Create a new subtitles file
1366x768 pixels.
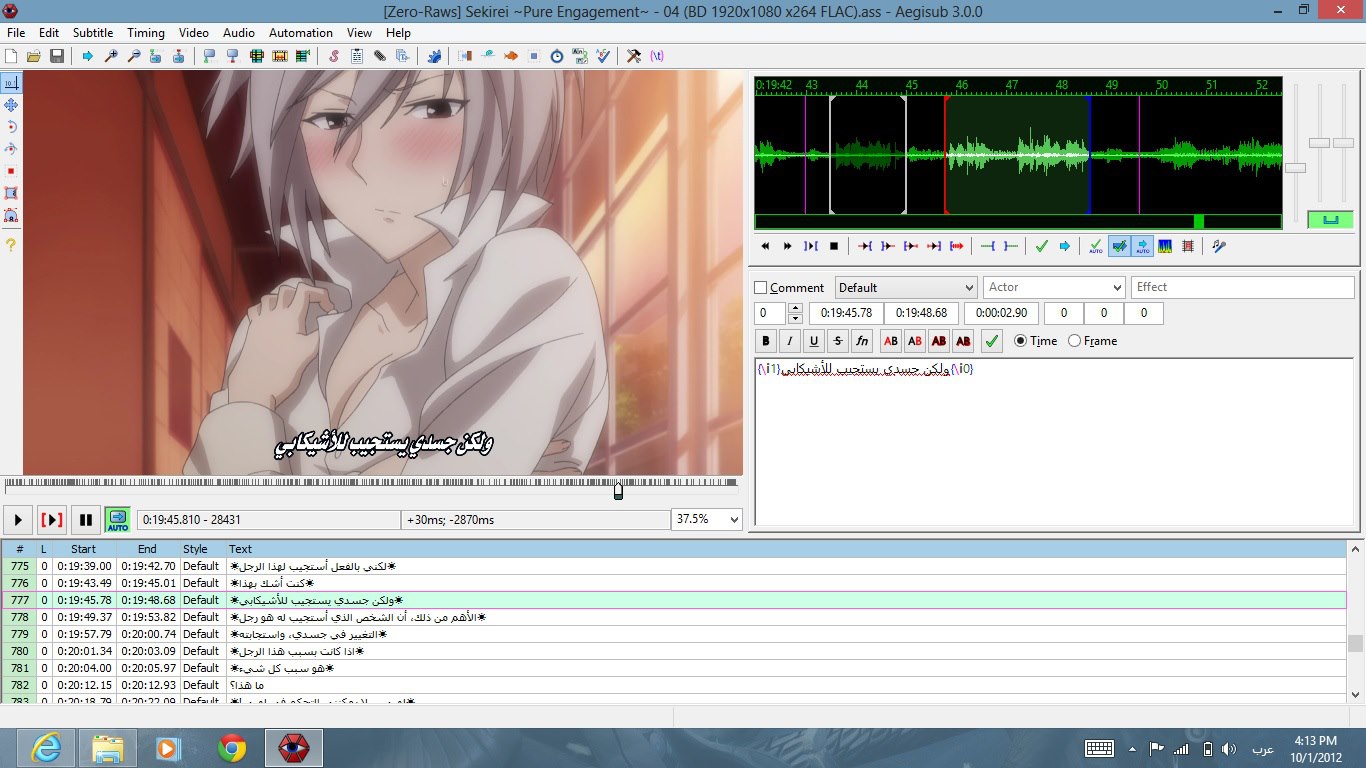[x=11, y=56]
